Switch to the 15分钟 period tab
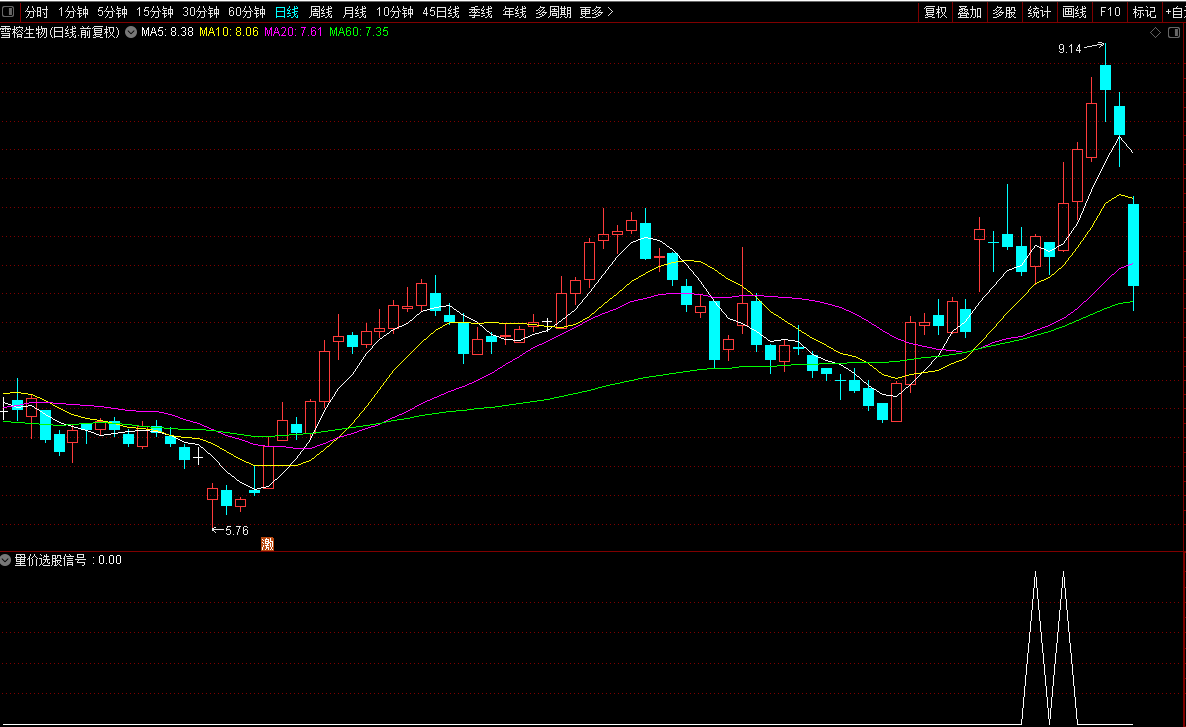Screen dimensions: 1186x727 [x=154, y=12]
